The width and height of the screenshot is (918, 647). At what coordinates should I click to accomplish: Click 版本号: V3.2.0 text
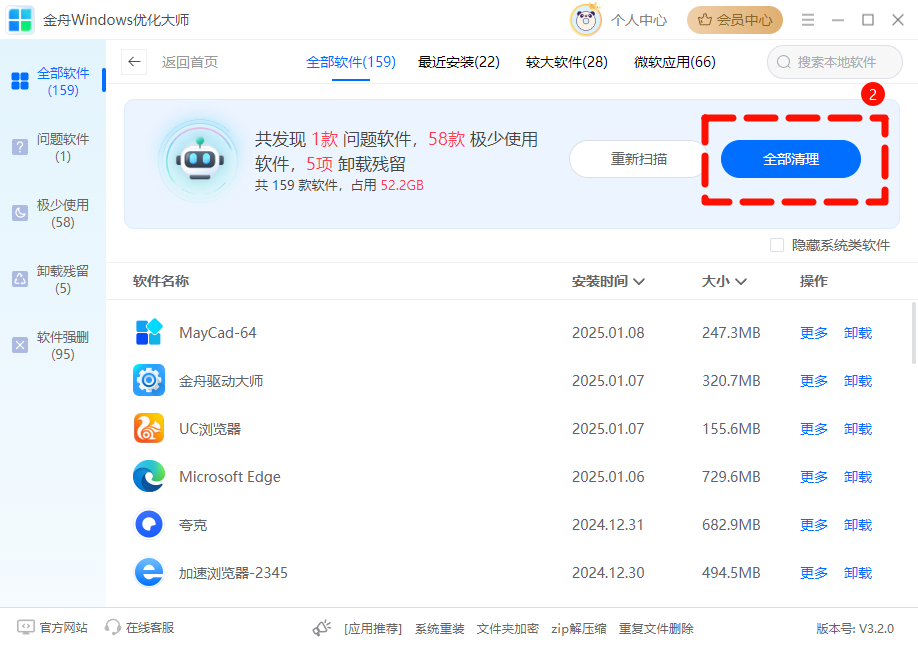tap(855, 628)
